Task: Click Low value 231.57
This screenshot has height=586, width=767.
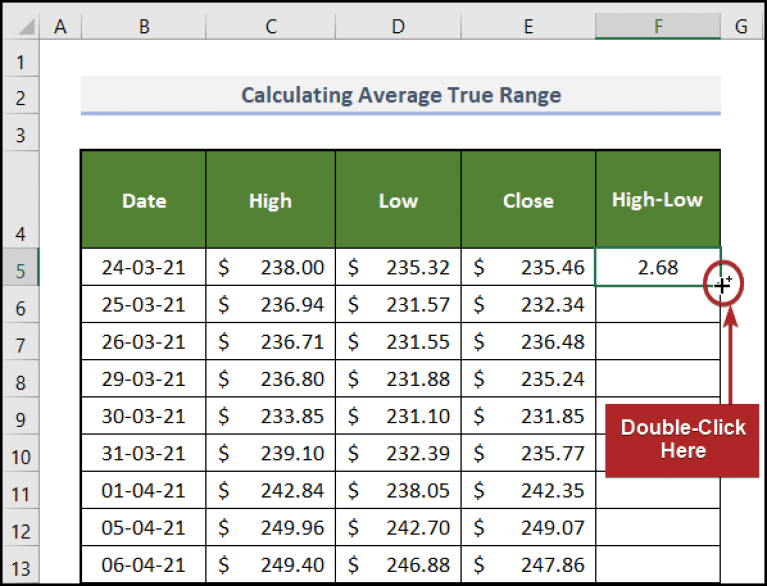Action: 398,304
